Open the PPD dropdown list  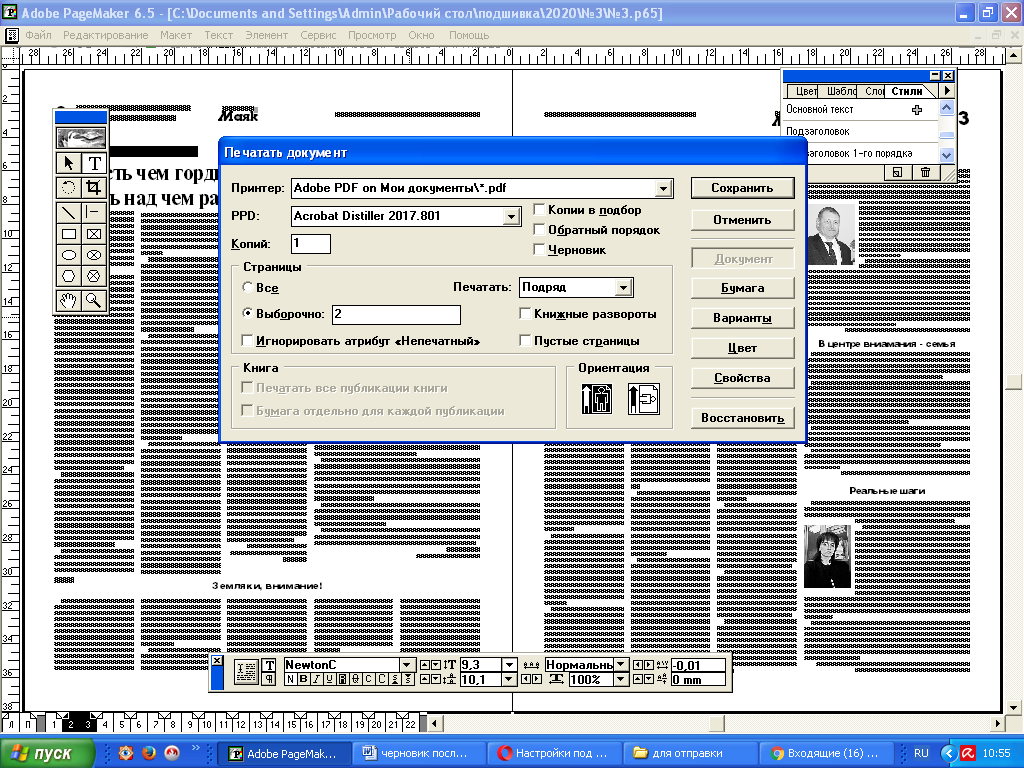point(511,217)
